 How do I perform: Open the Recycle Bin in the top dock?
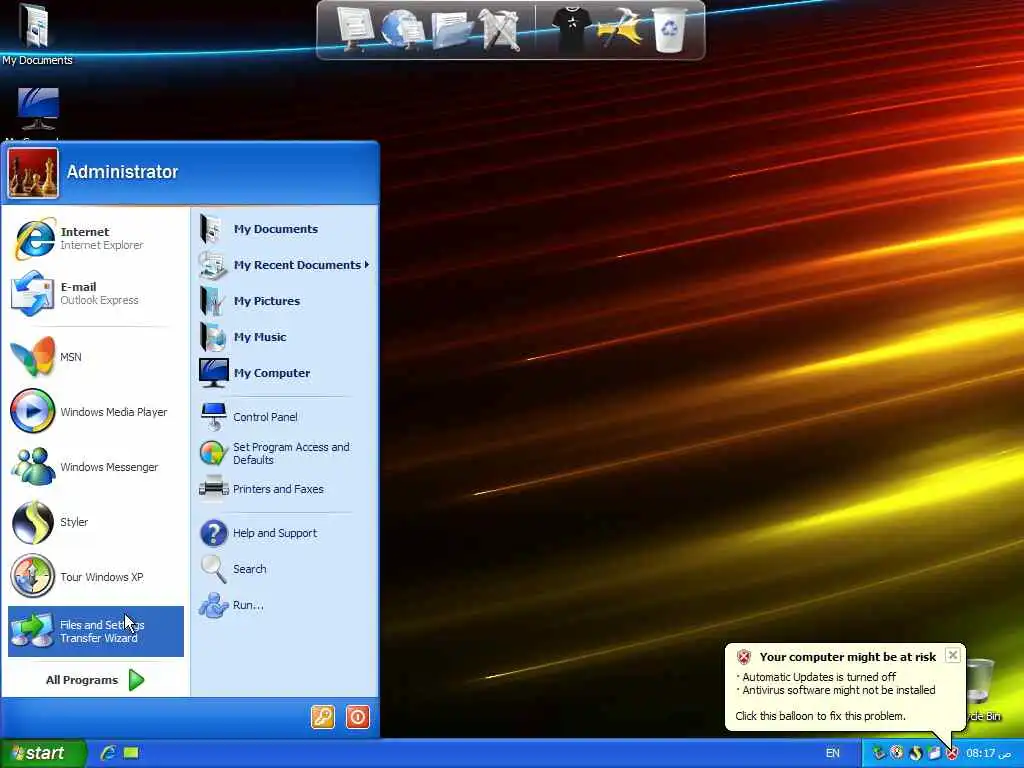tap(670, 29)
